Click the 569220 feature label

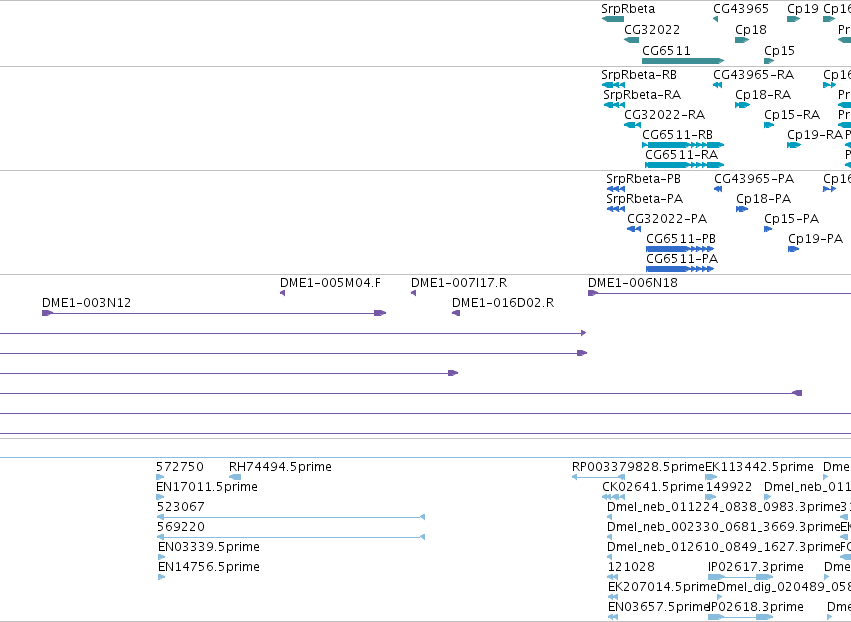(x=181, y=527)
